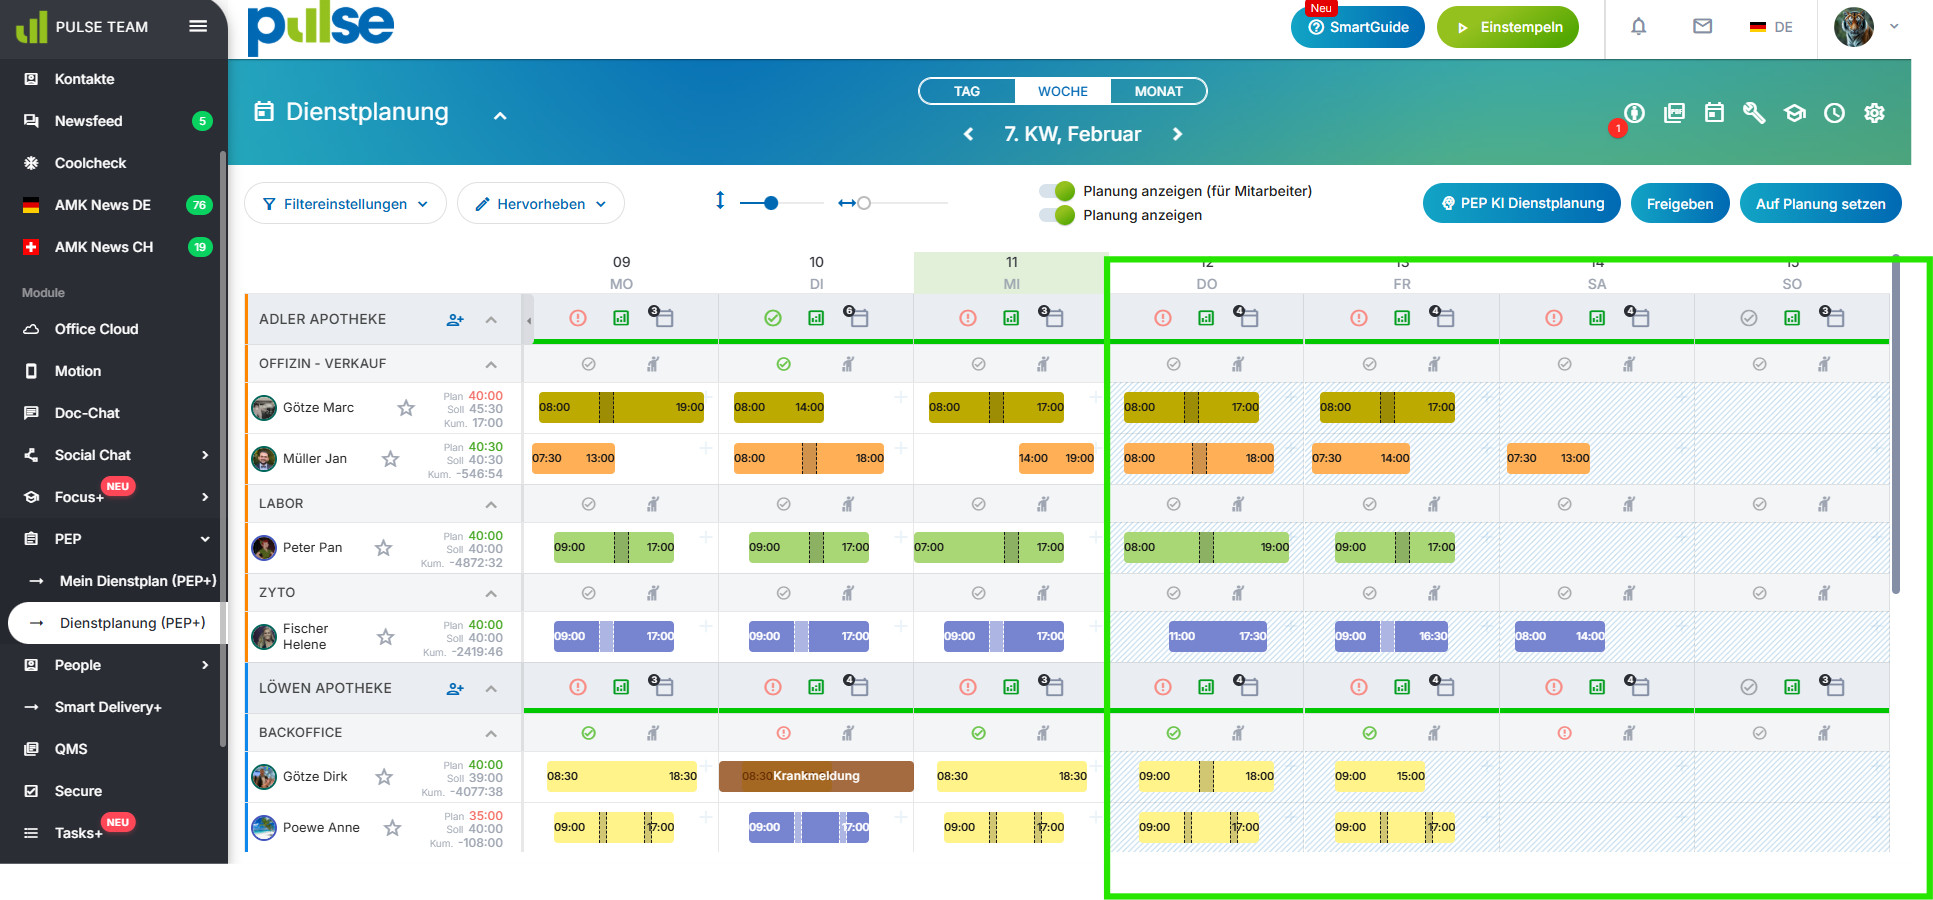The width and height of the screenshot is (1933, 900).
Task: Open the settings gear in the header
Action: [x=1874, y=113]
